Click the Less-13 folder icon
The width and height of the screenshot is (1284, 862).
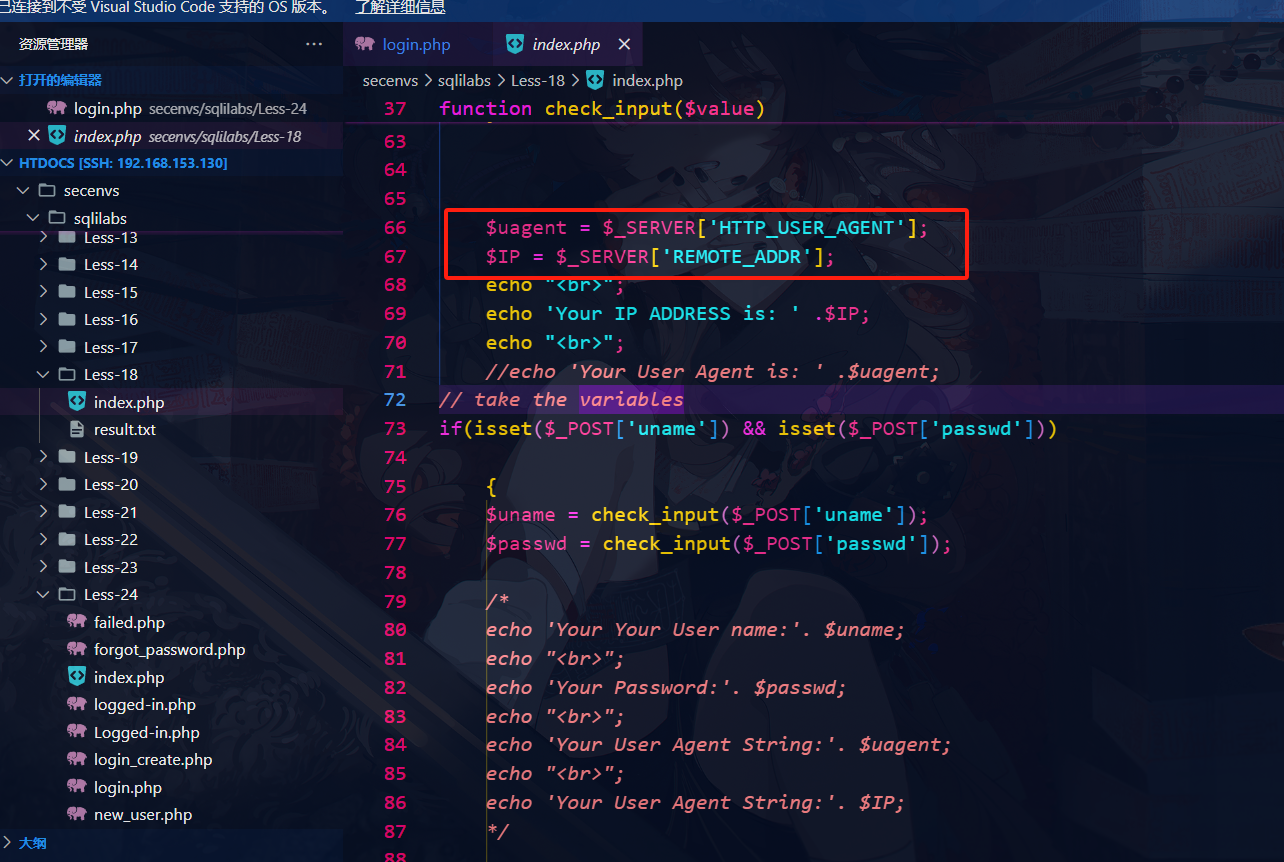point(68,238)
